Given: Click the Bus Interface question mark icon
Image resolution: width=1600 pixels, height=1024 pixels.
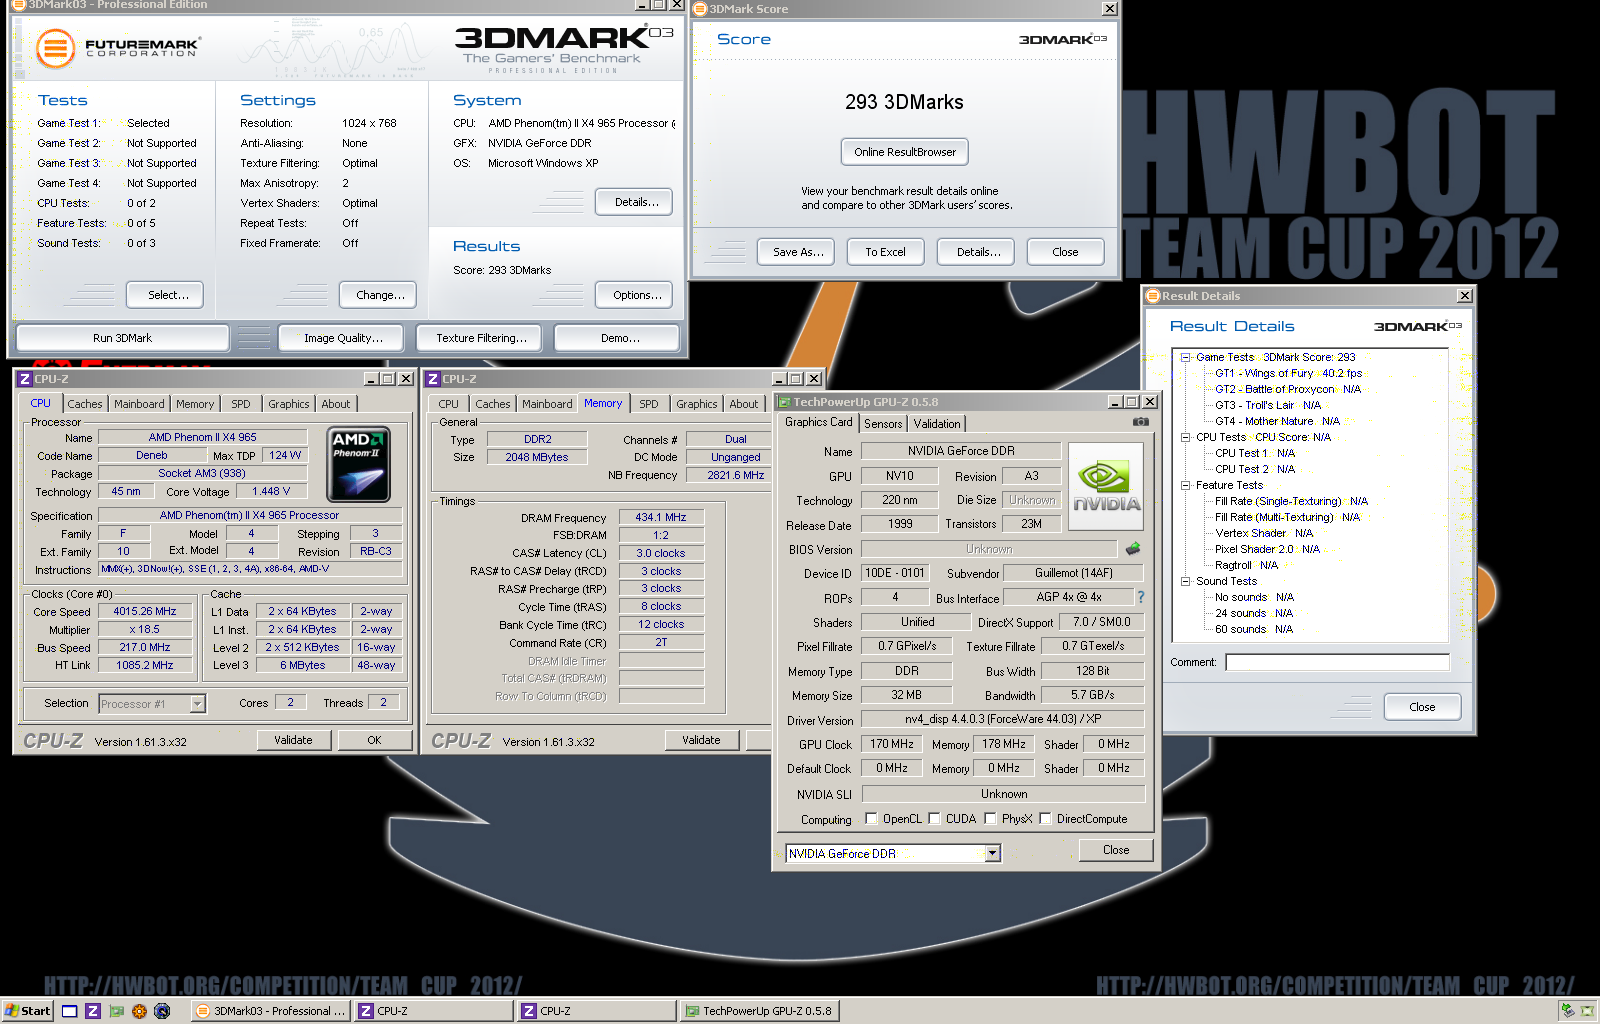Looking at the screenshot, I should point(1140,597).
